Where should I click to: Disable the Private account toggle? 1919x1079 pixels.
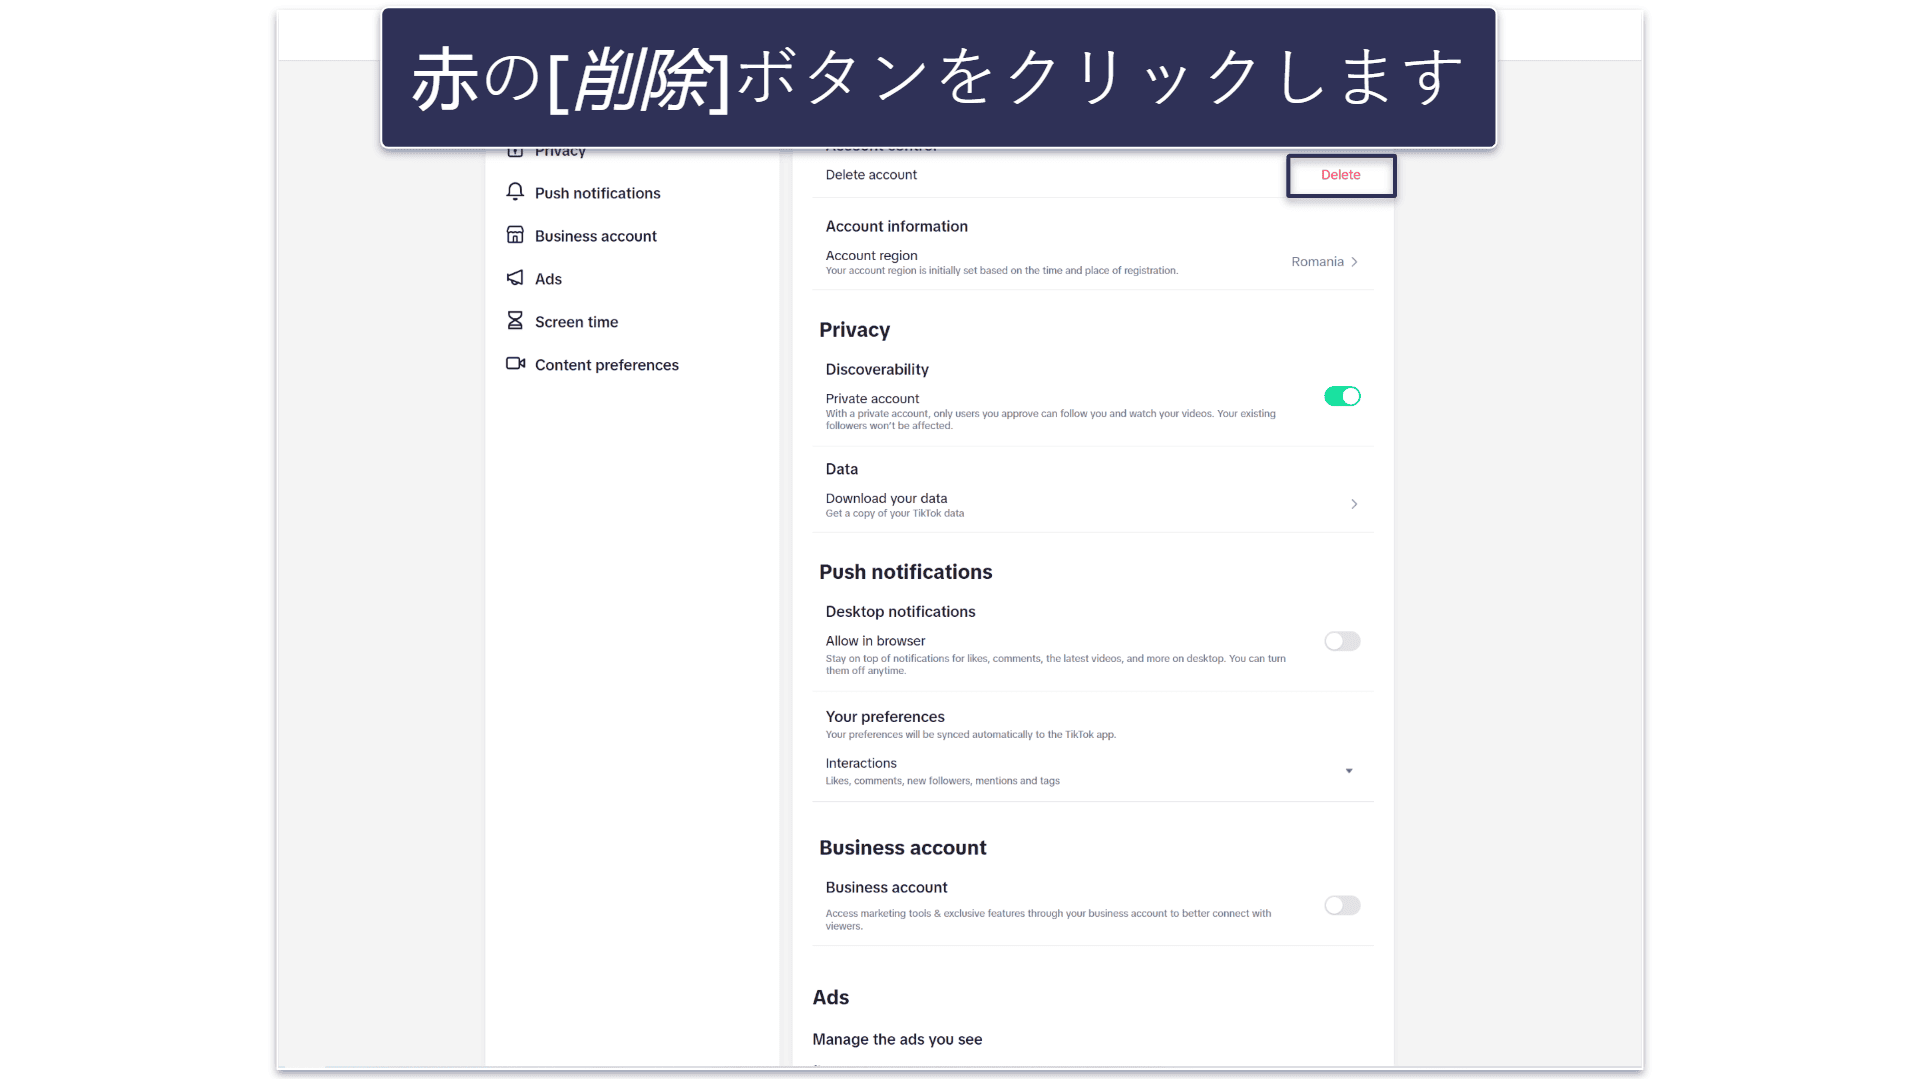(x=1342, y=397)
